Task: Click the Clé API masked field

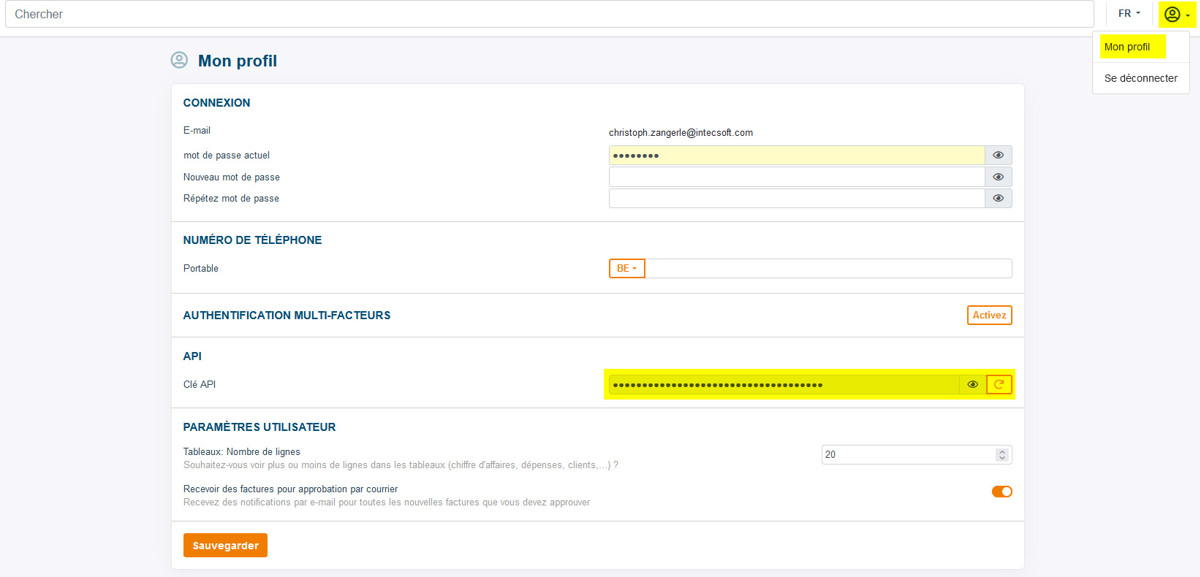Action: click(x=785, y=384)
